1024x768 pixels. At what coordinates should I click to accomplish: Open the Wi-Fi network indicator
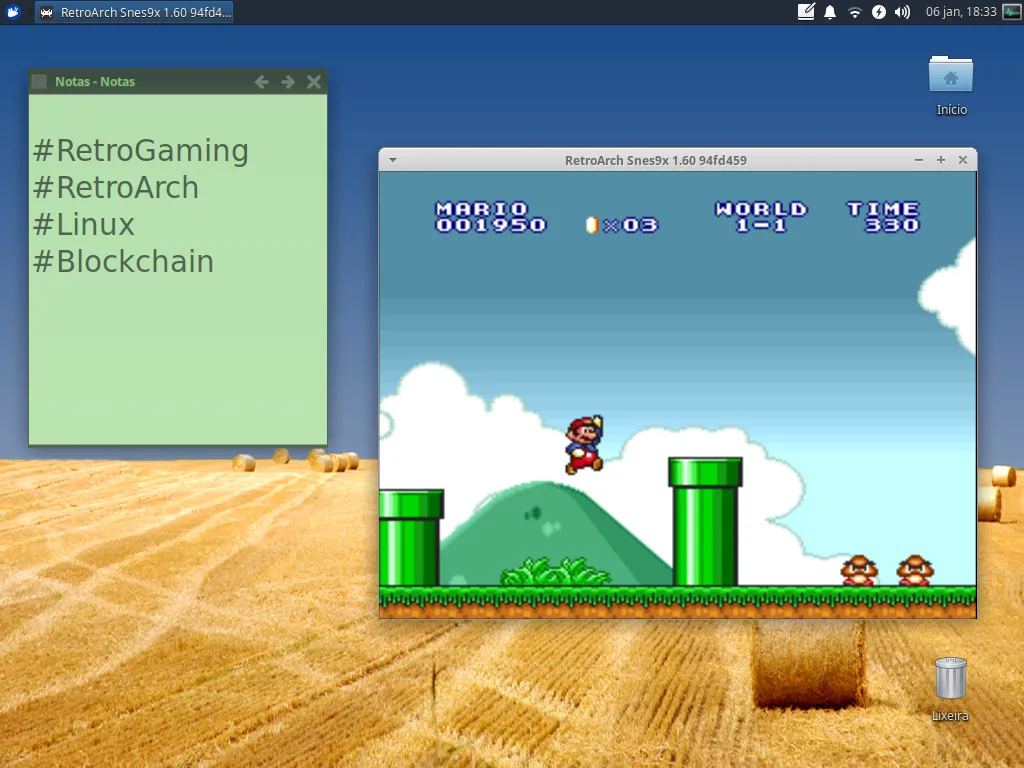click(854, 12)
